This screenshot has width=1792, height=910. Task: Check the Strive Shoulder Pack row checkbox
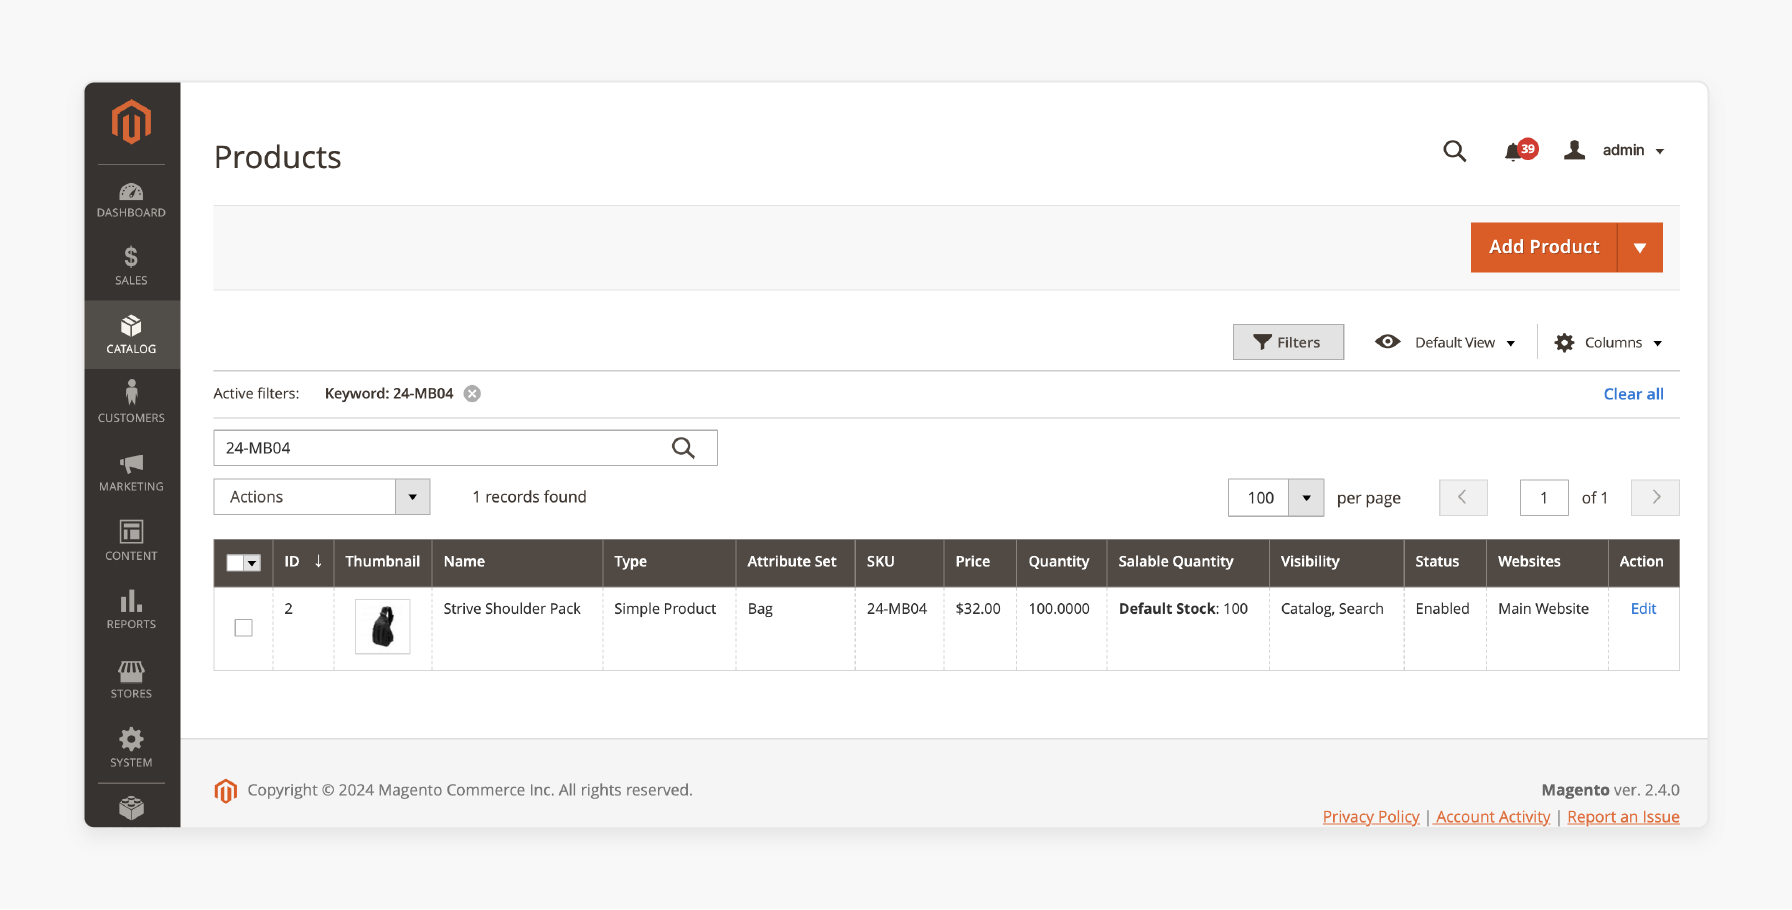[x=243, y=628]
